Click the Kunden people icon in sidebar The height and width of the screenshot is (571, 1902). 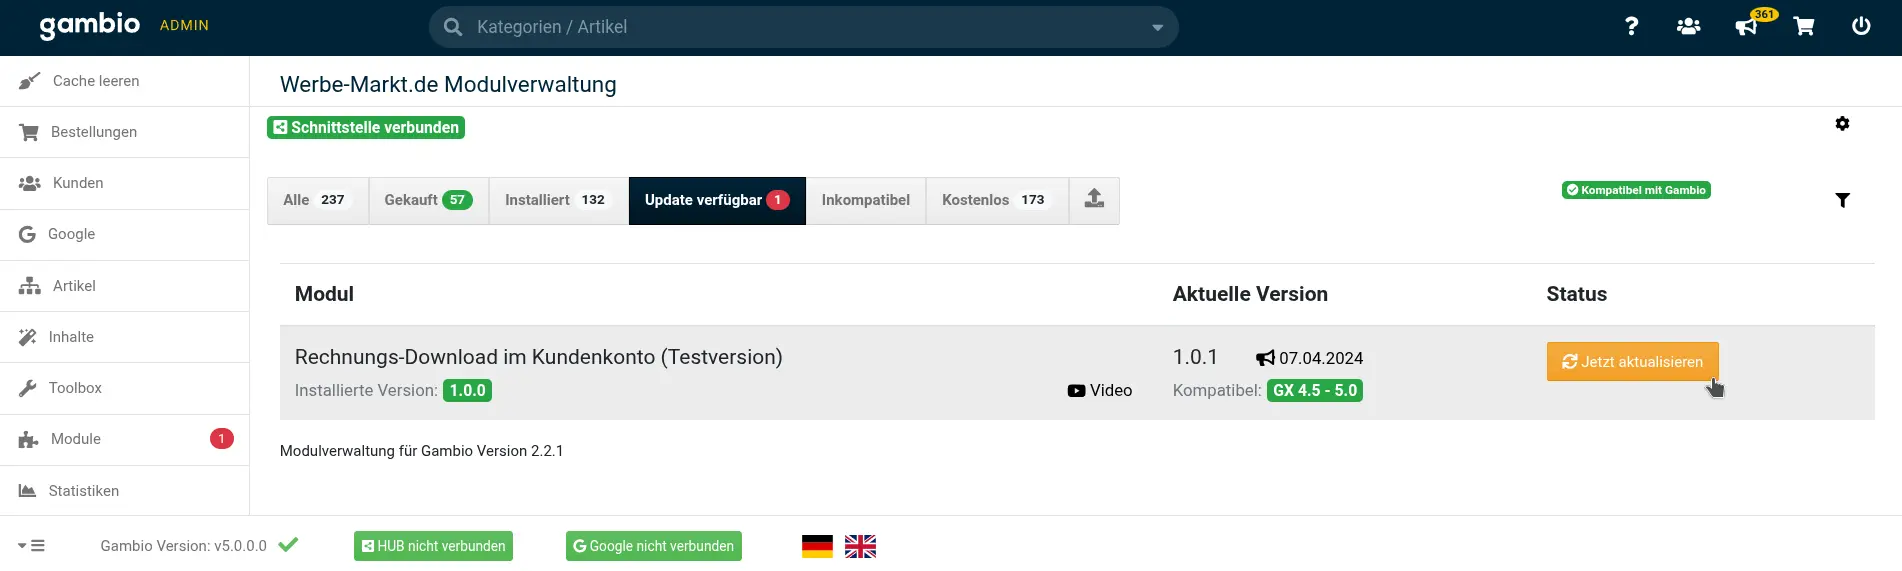[29, 183]
